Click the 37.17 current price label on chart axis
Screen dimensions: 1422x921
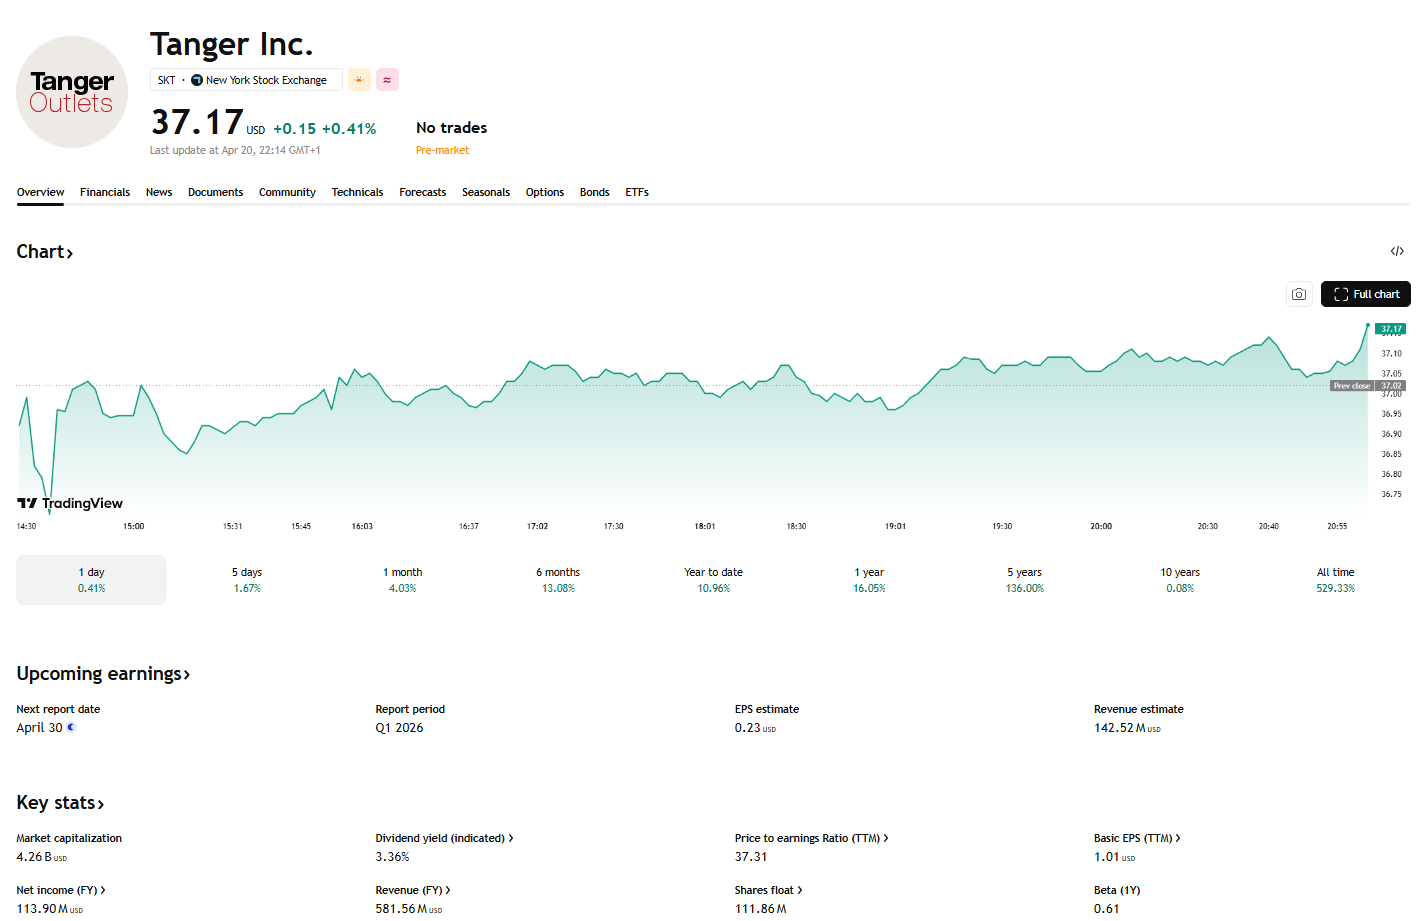click(1391, 329)
